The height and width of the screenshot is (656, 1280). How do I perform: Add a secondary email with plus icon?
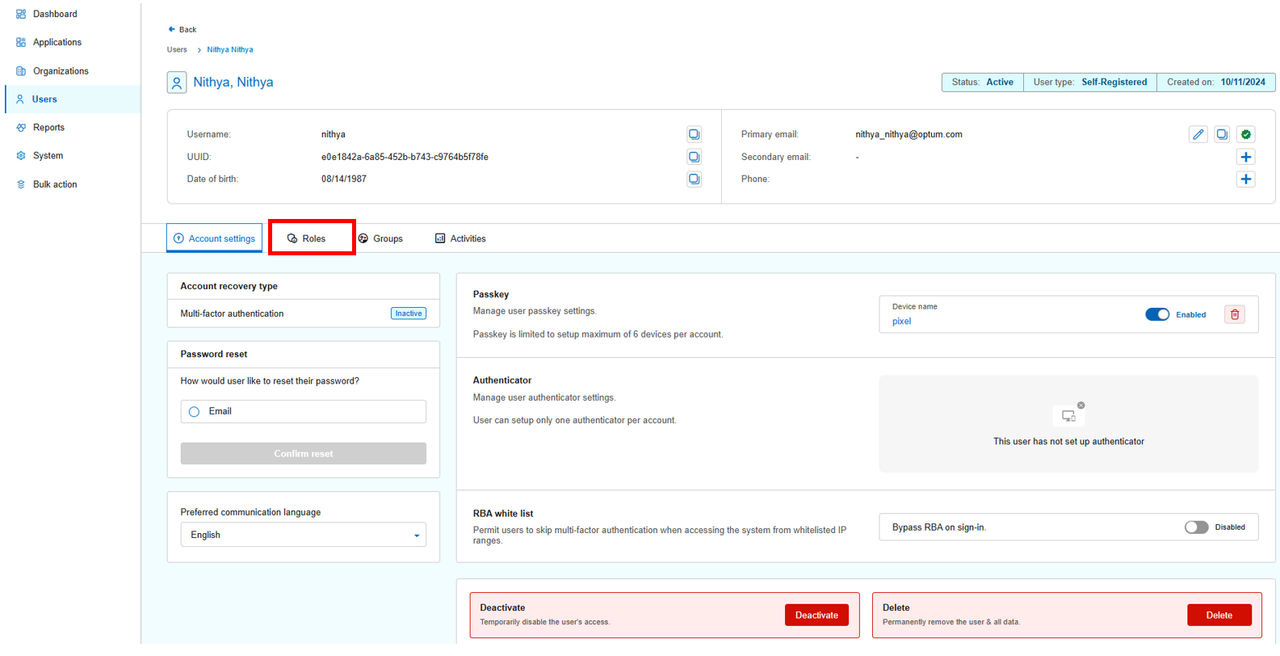1246,157
